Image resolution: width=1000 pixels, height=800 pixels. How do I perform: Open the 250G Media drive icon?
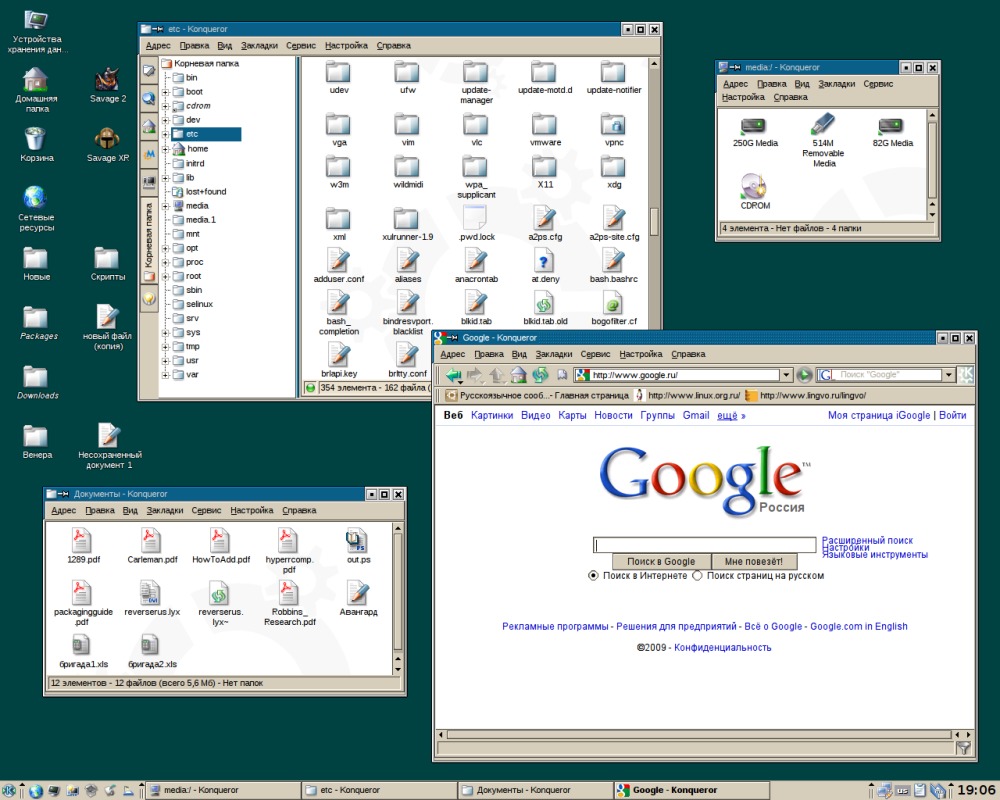pos(755,132)
